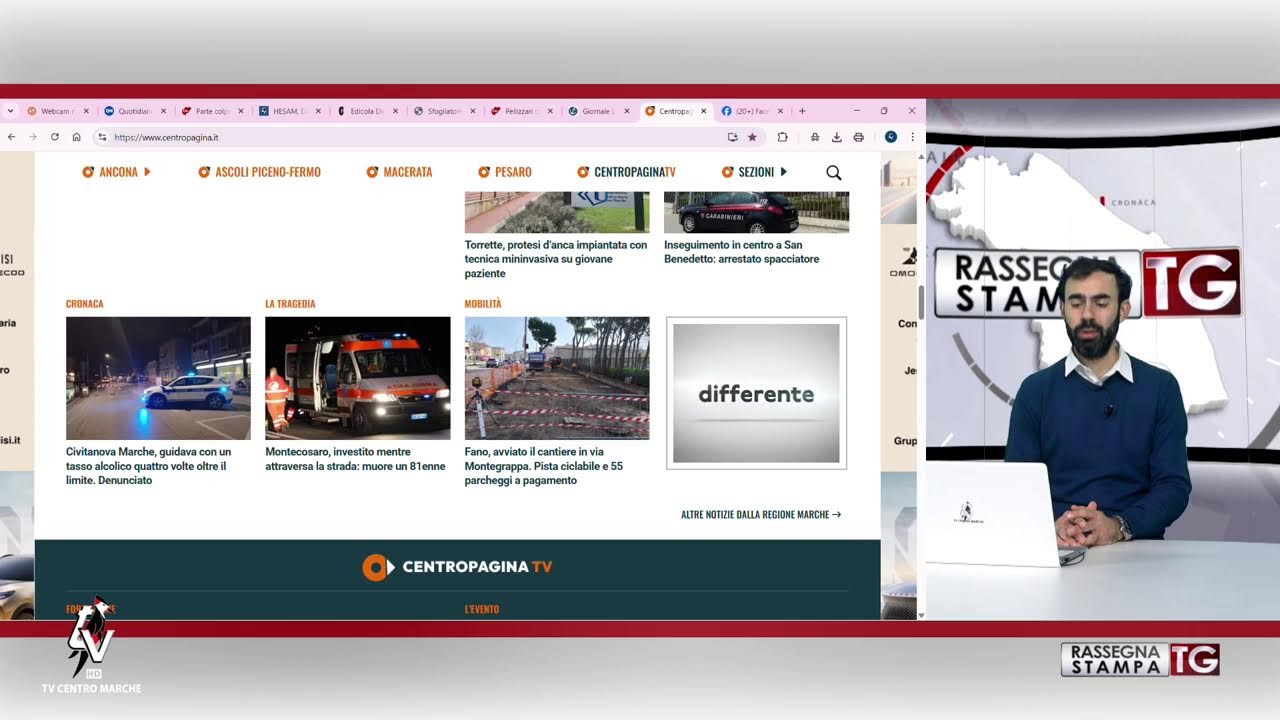Open the Civitanova Marche police car thumbnail
This screenshot has width=1280, height=720.
(158, 378)
